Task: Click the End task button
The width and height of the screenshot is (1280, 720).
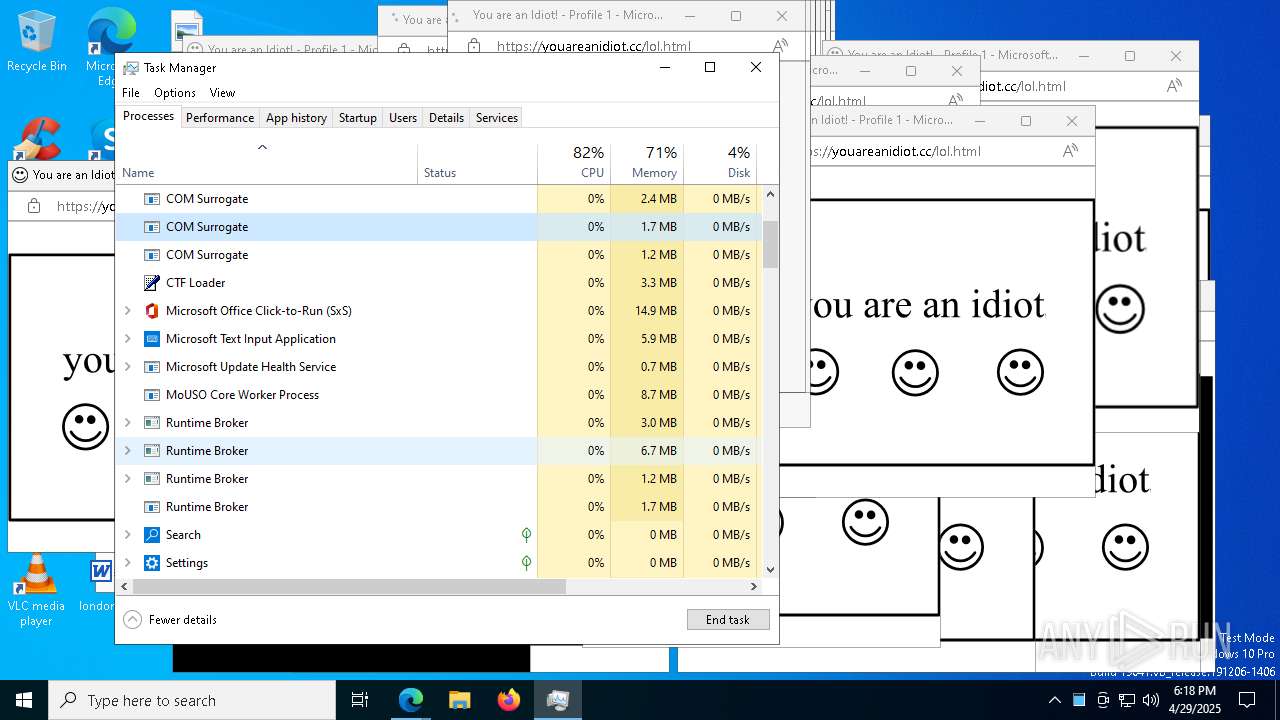Action: point(728,620)
